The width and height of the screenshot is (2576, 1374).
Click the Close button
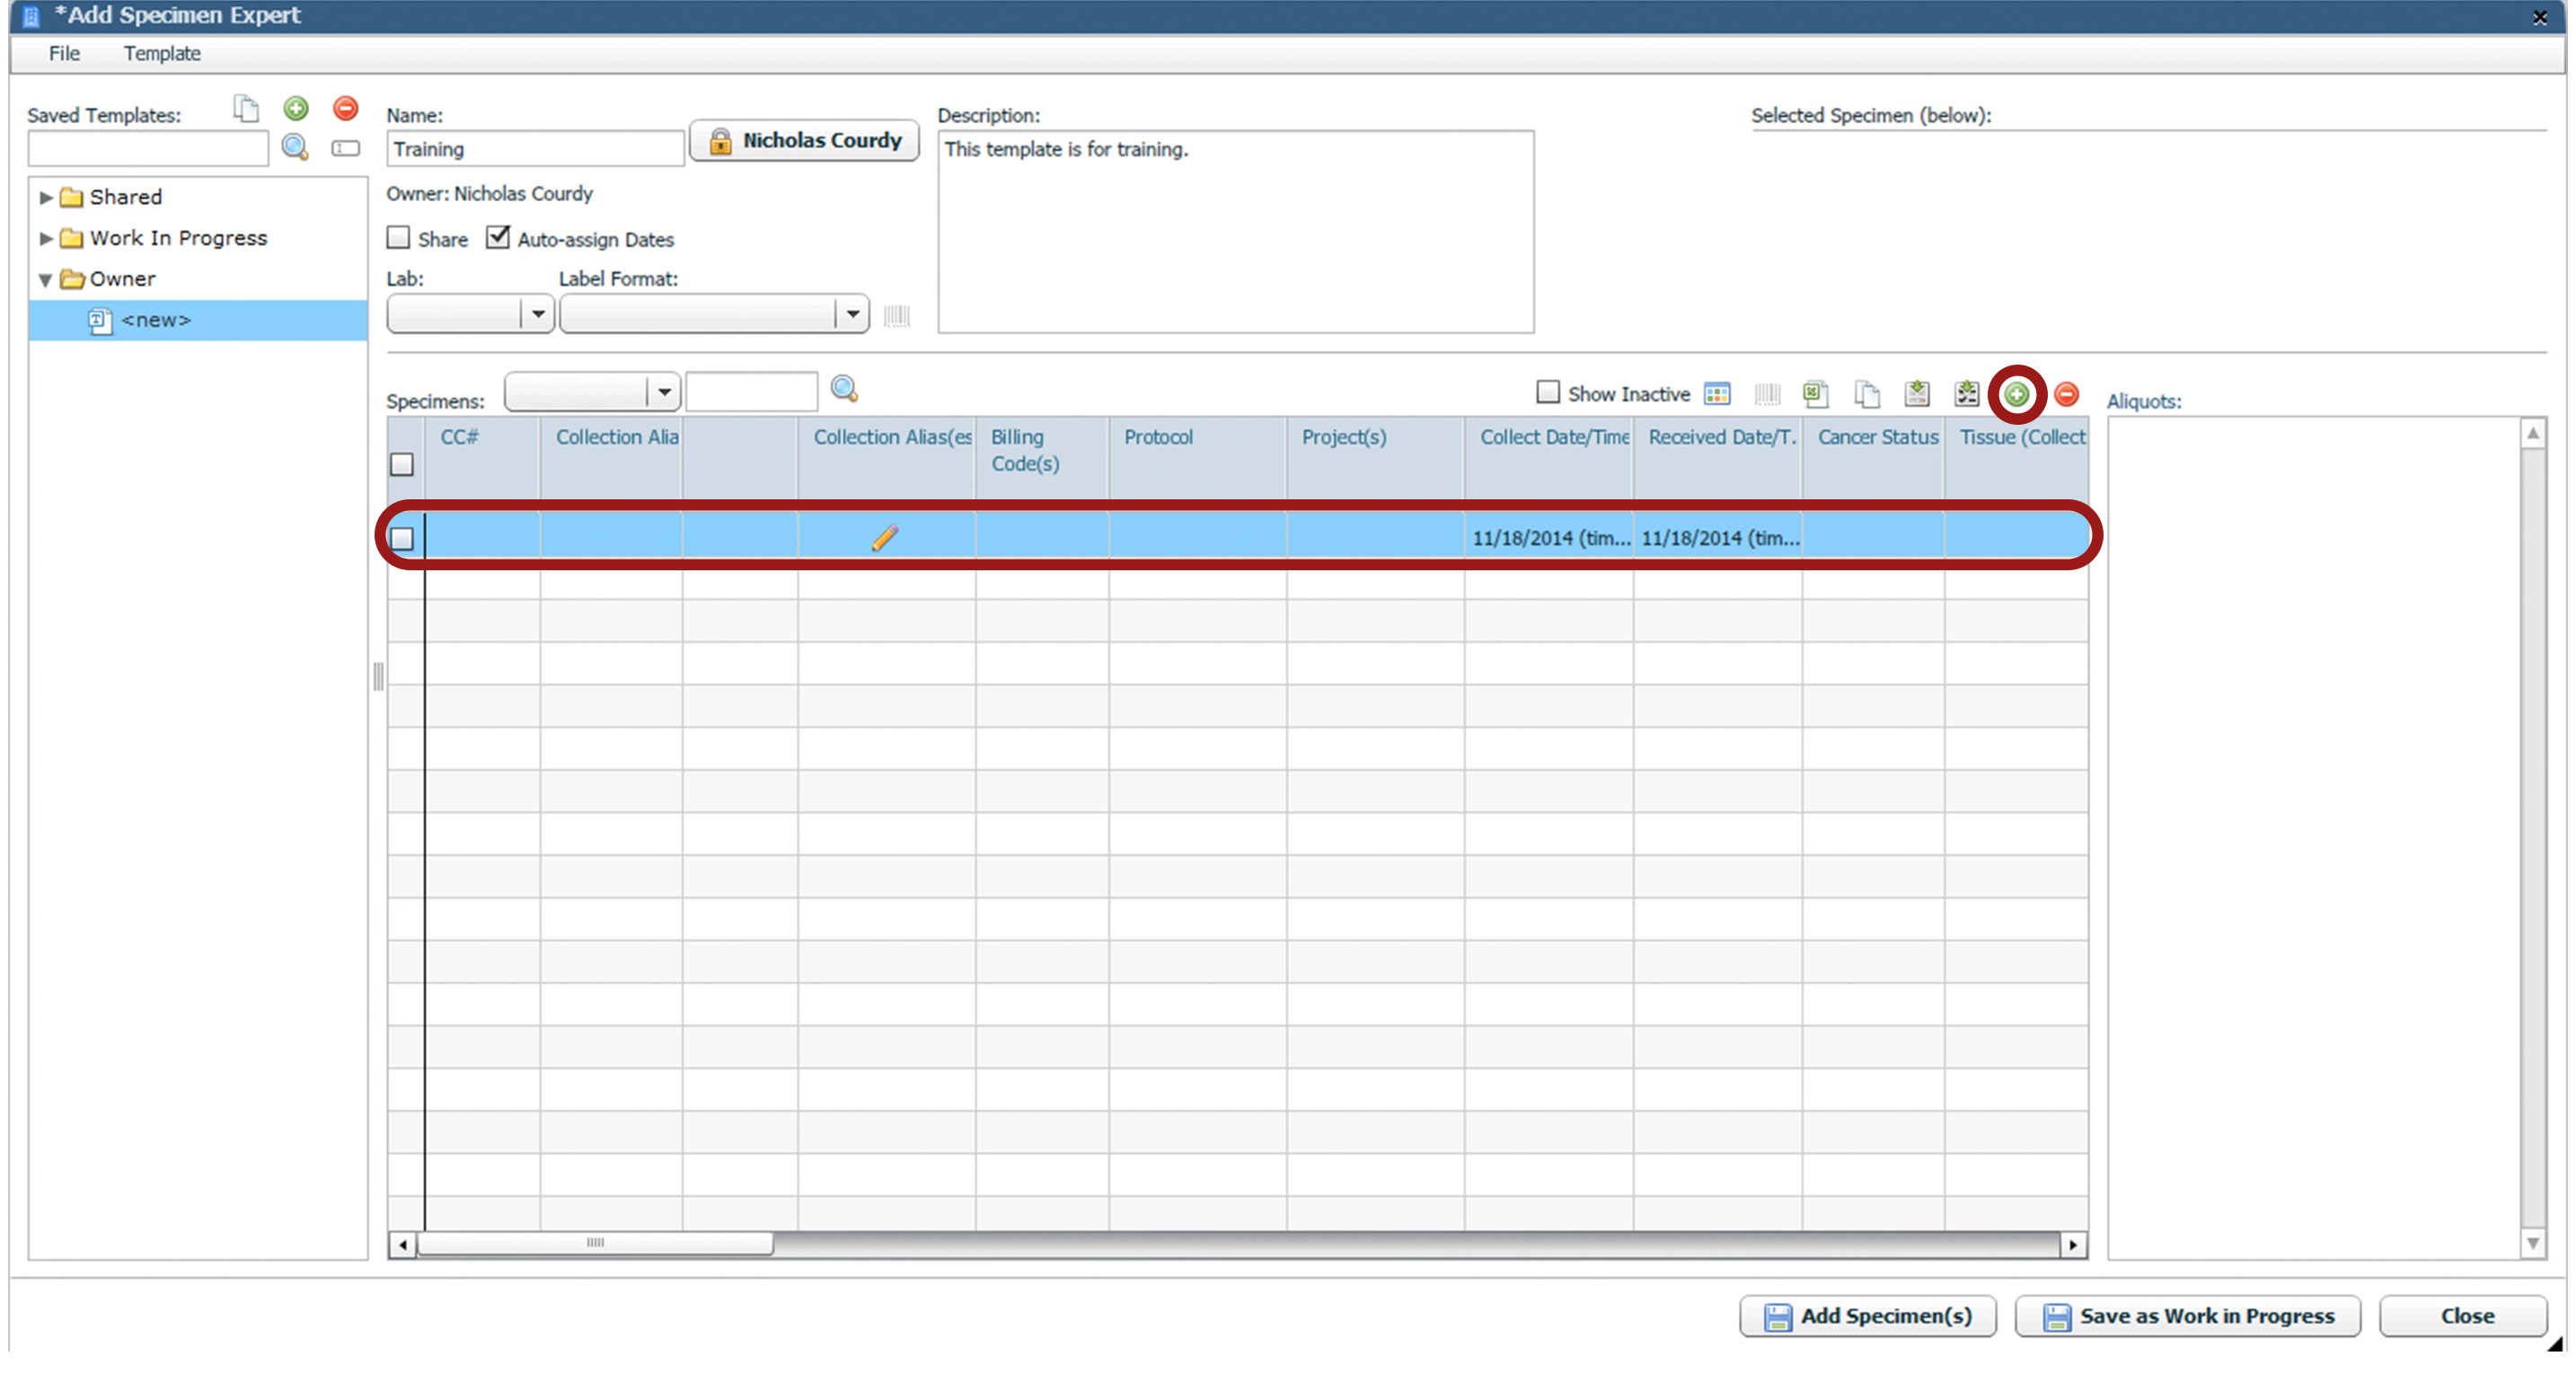(2464, 1317)
